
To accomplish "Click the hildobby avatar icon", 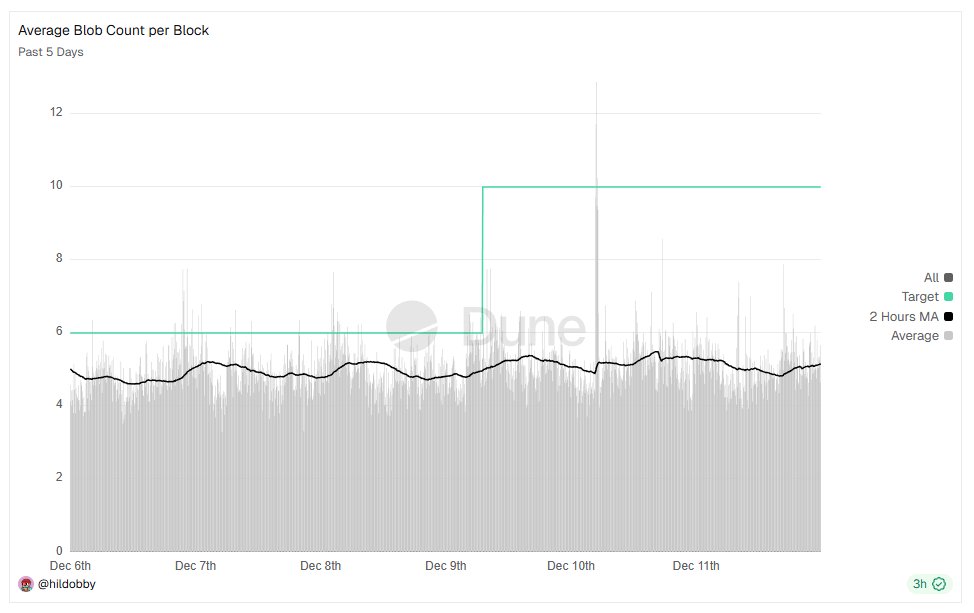I will (26, 583).
